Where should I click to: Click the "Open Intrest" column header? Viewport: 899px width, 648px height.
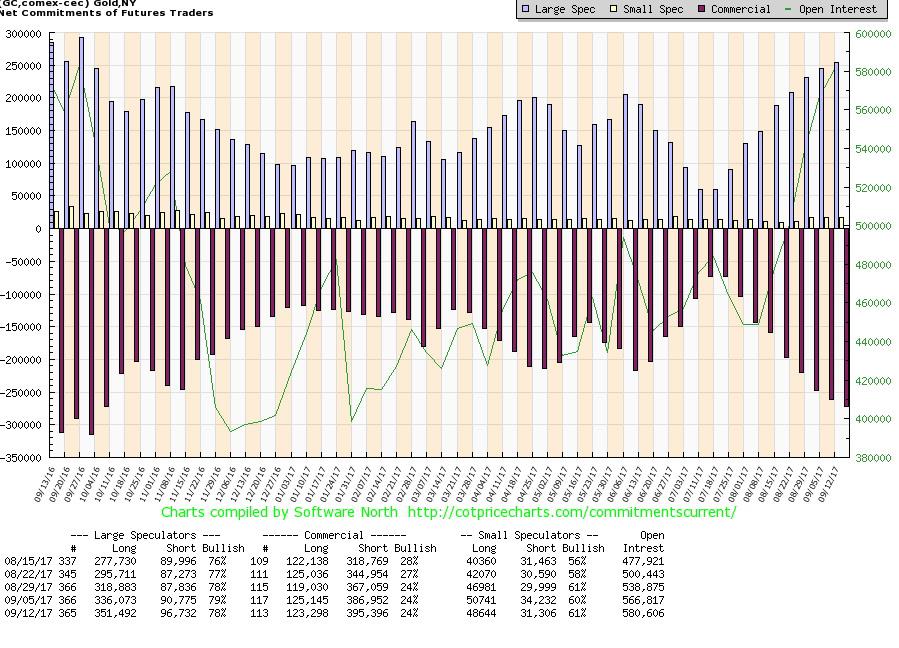[x=643, y=541]
